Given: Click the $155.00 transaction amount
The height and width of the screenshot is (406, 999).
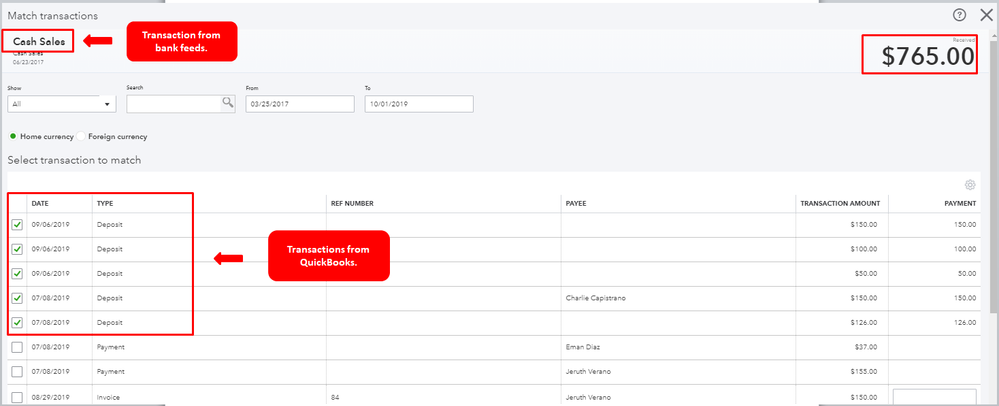Looking at the screenshot, I should tap(865, 372).
